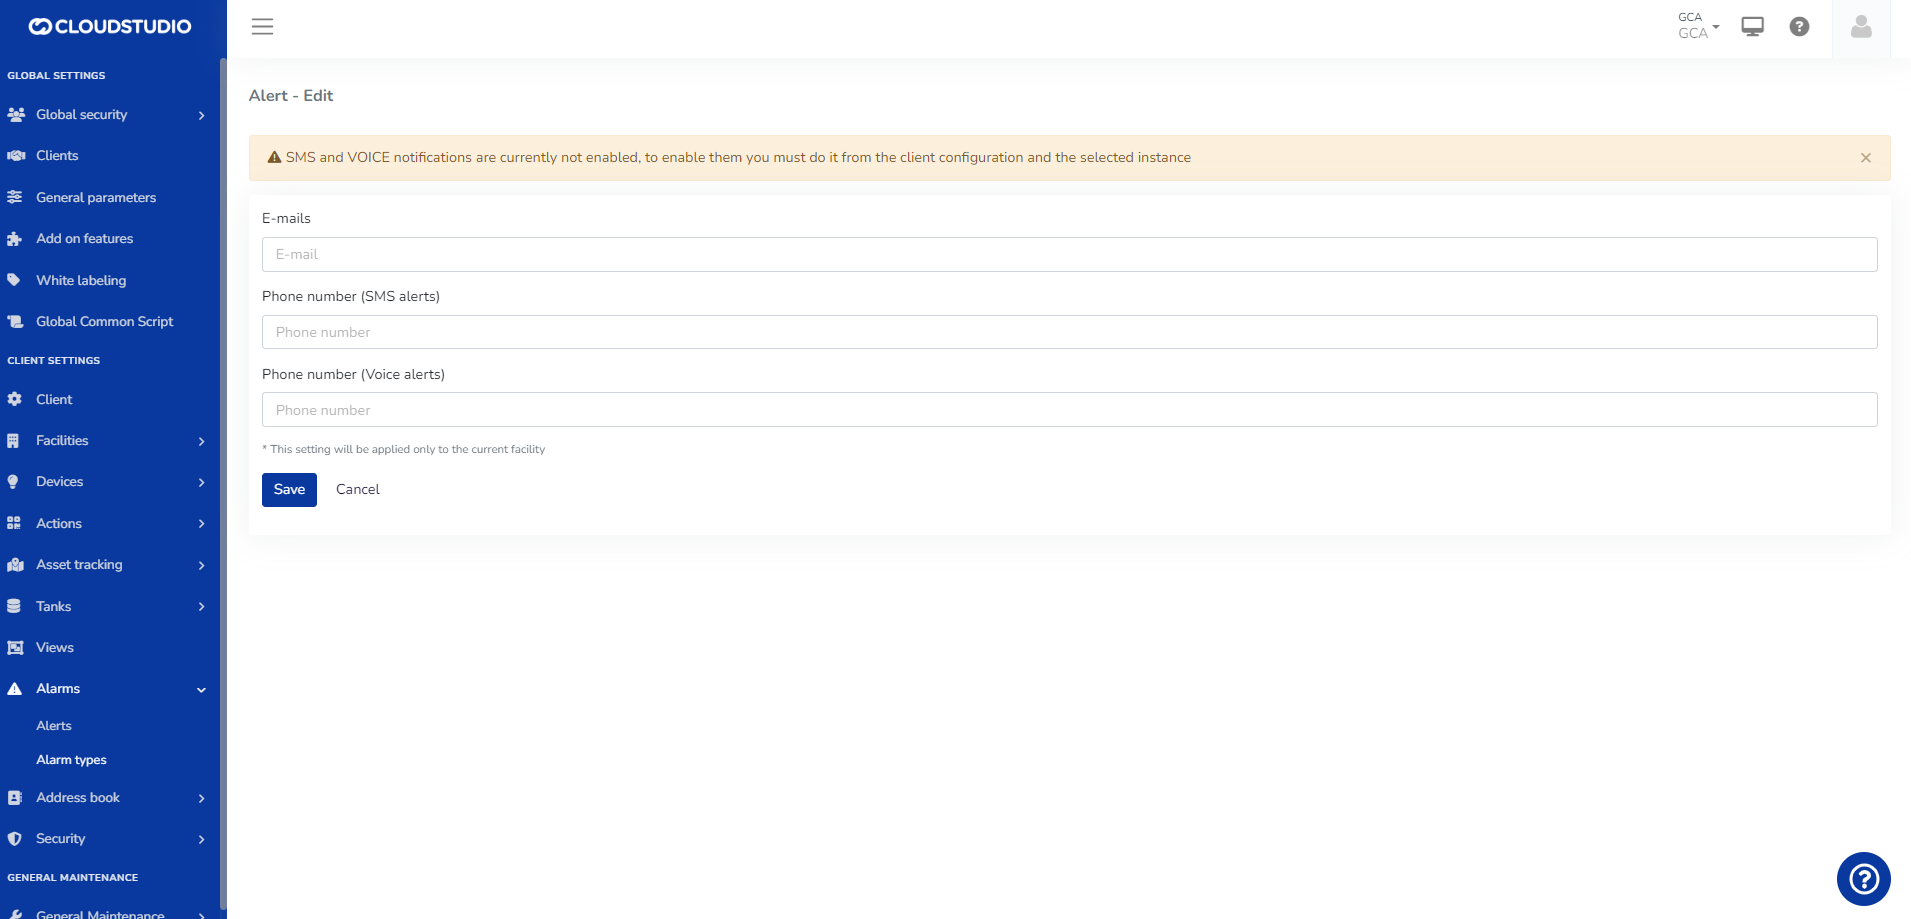The image size is (1911, 919).
Task: Open the floating help widget button
Action: pos(1863,879)
